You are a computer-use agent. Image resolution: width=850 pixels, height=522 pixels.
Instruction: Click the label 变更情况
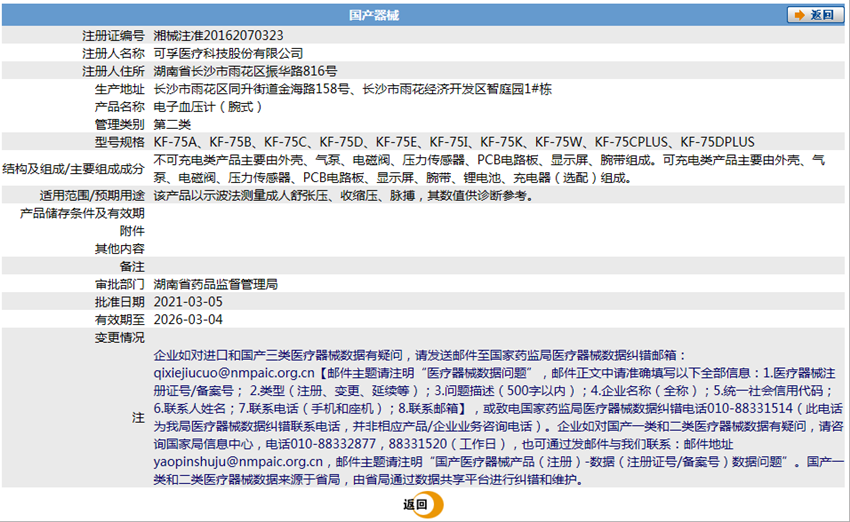[x=120, y=337]
